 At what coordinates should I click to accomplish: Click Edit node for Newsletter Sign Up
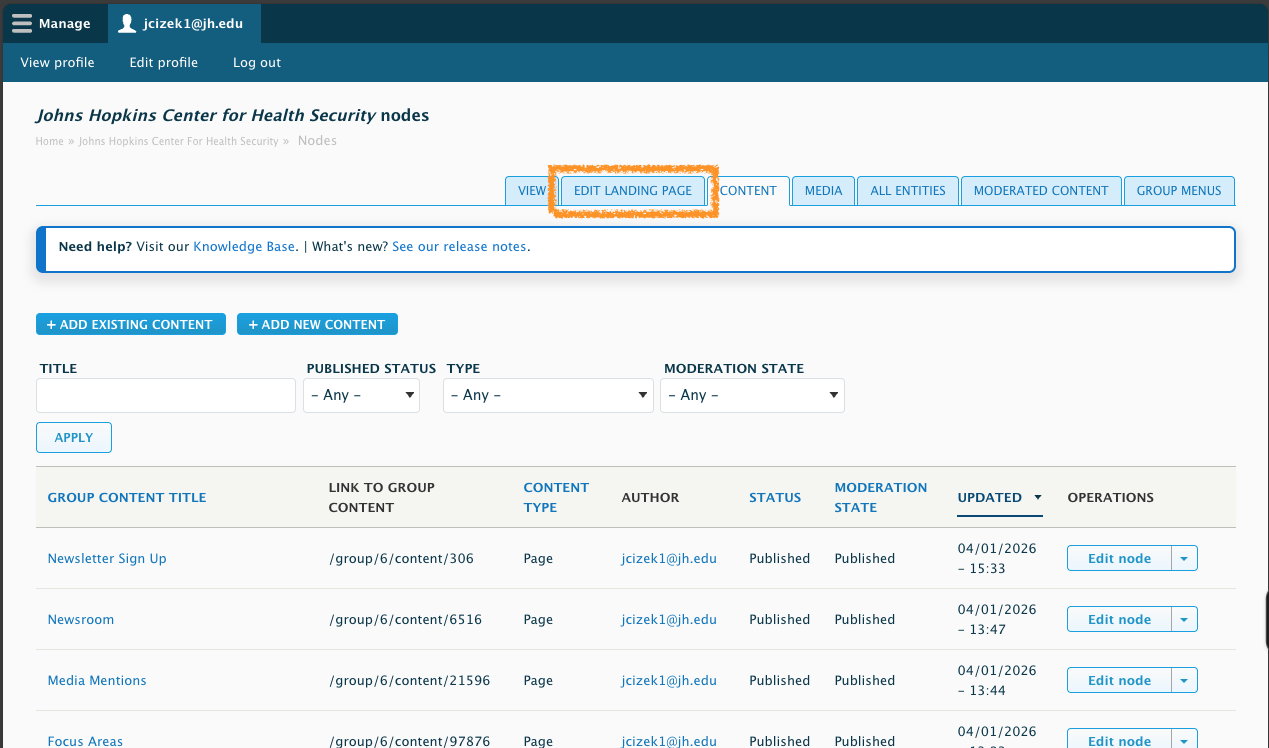[x=1119, y=558]
